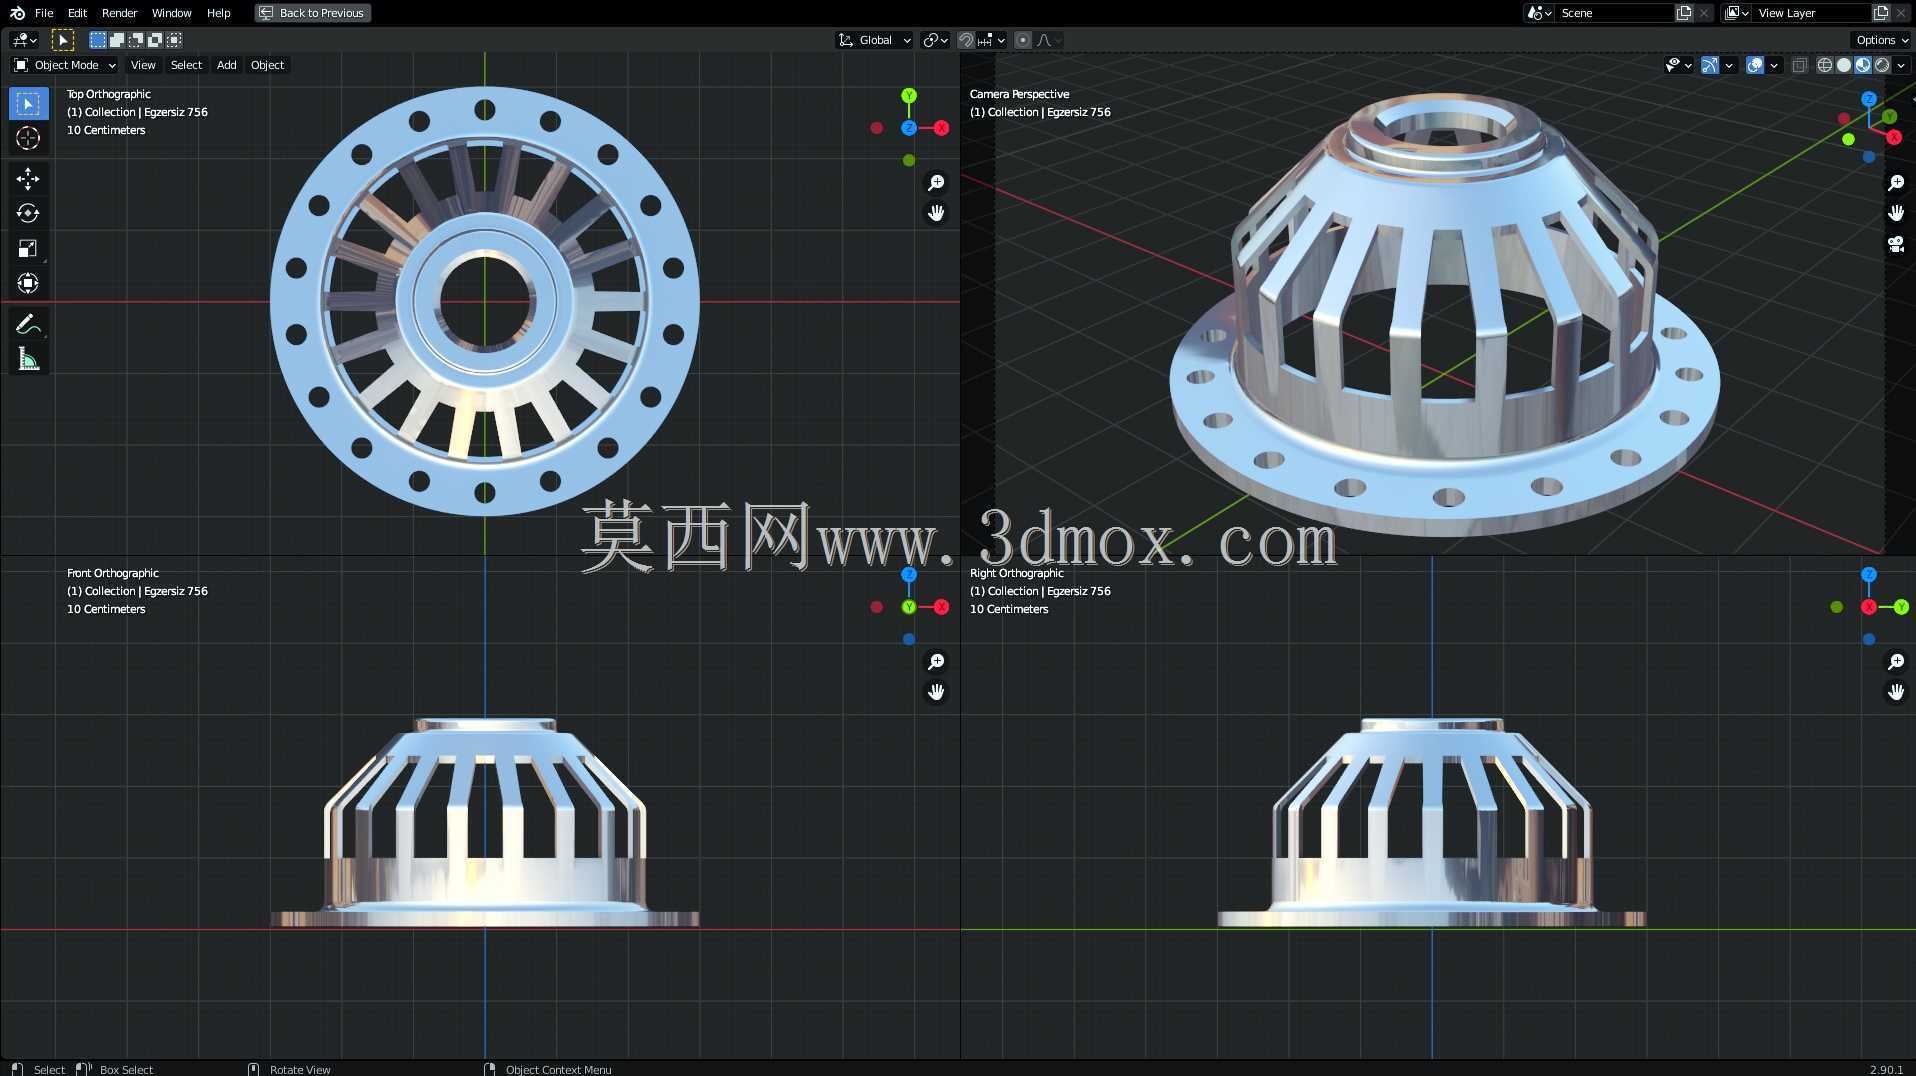Click the add view layer icon
Image resolution: width=1916 pixels, height=1076 pixels.
[1881, 13]
